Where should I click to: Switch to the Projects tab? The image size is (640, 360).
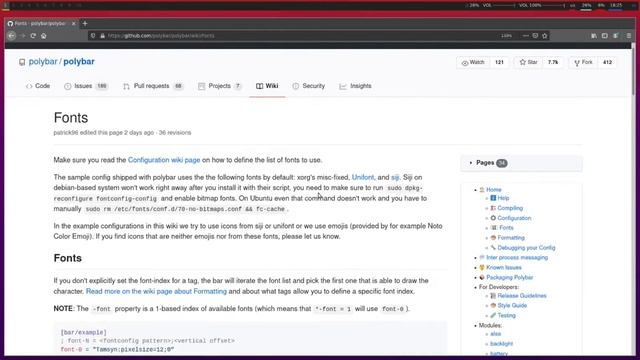[x=220, y=86]
